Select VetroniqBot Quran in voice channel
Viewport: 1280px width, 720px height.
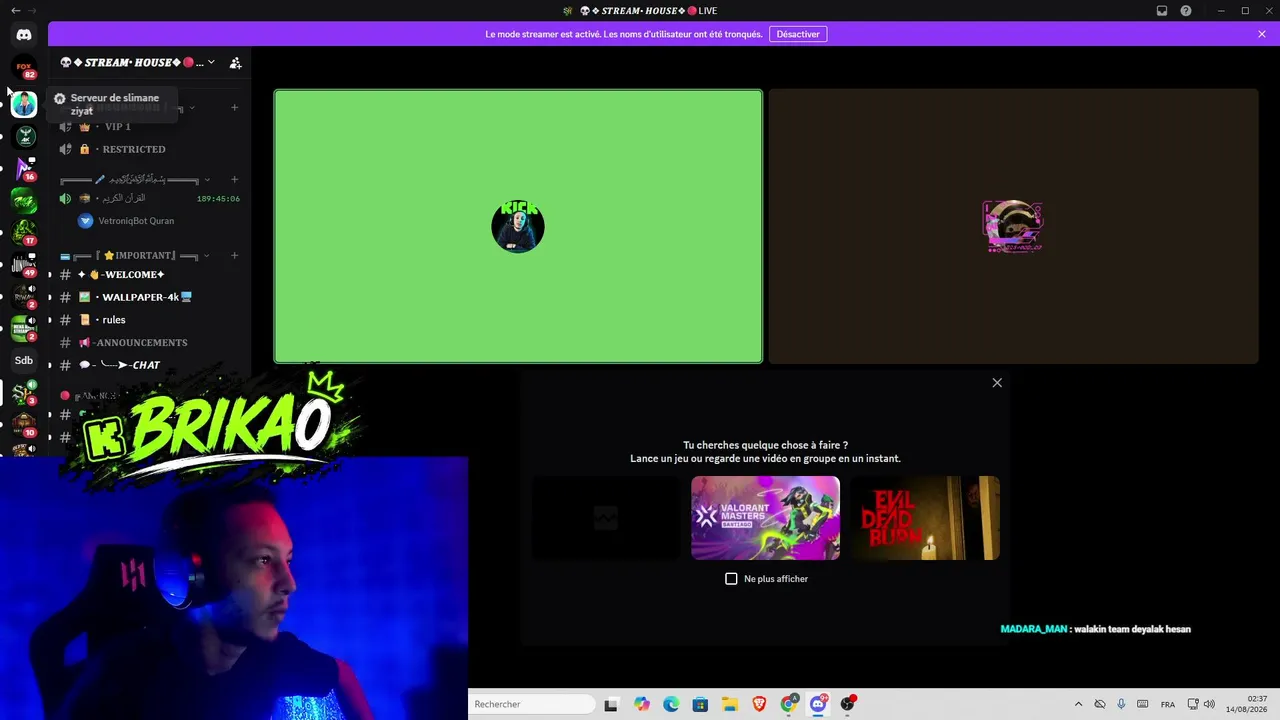[136, 221]
